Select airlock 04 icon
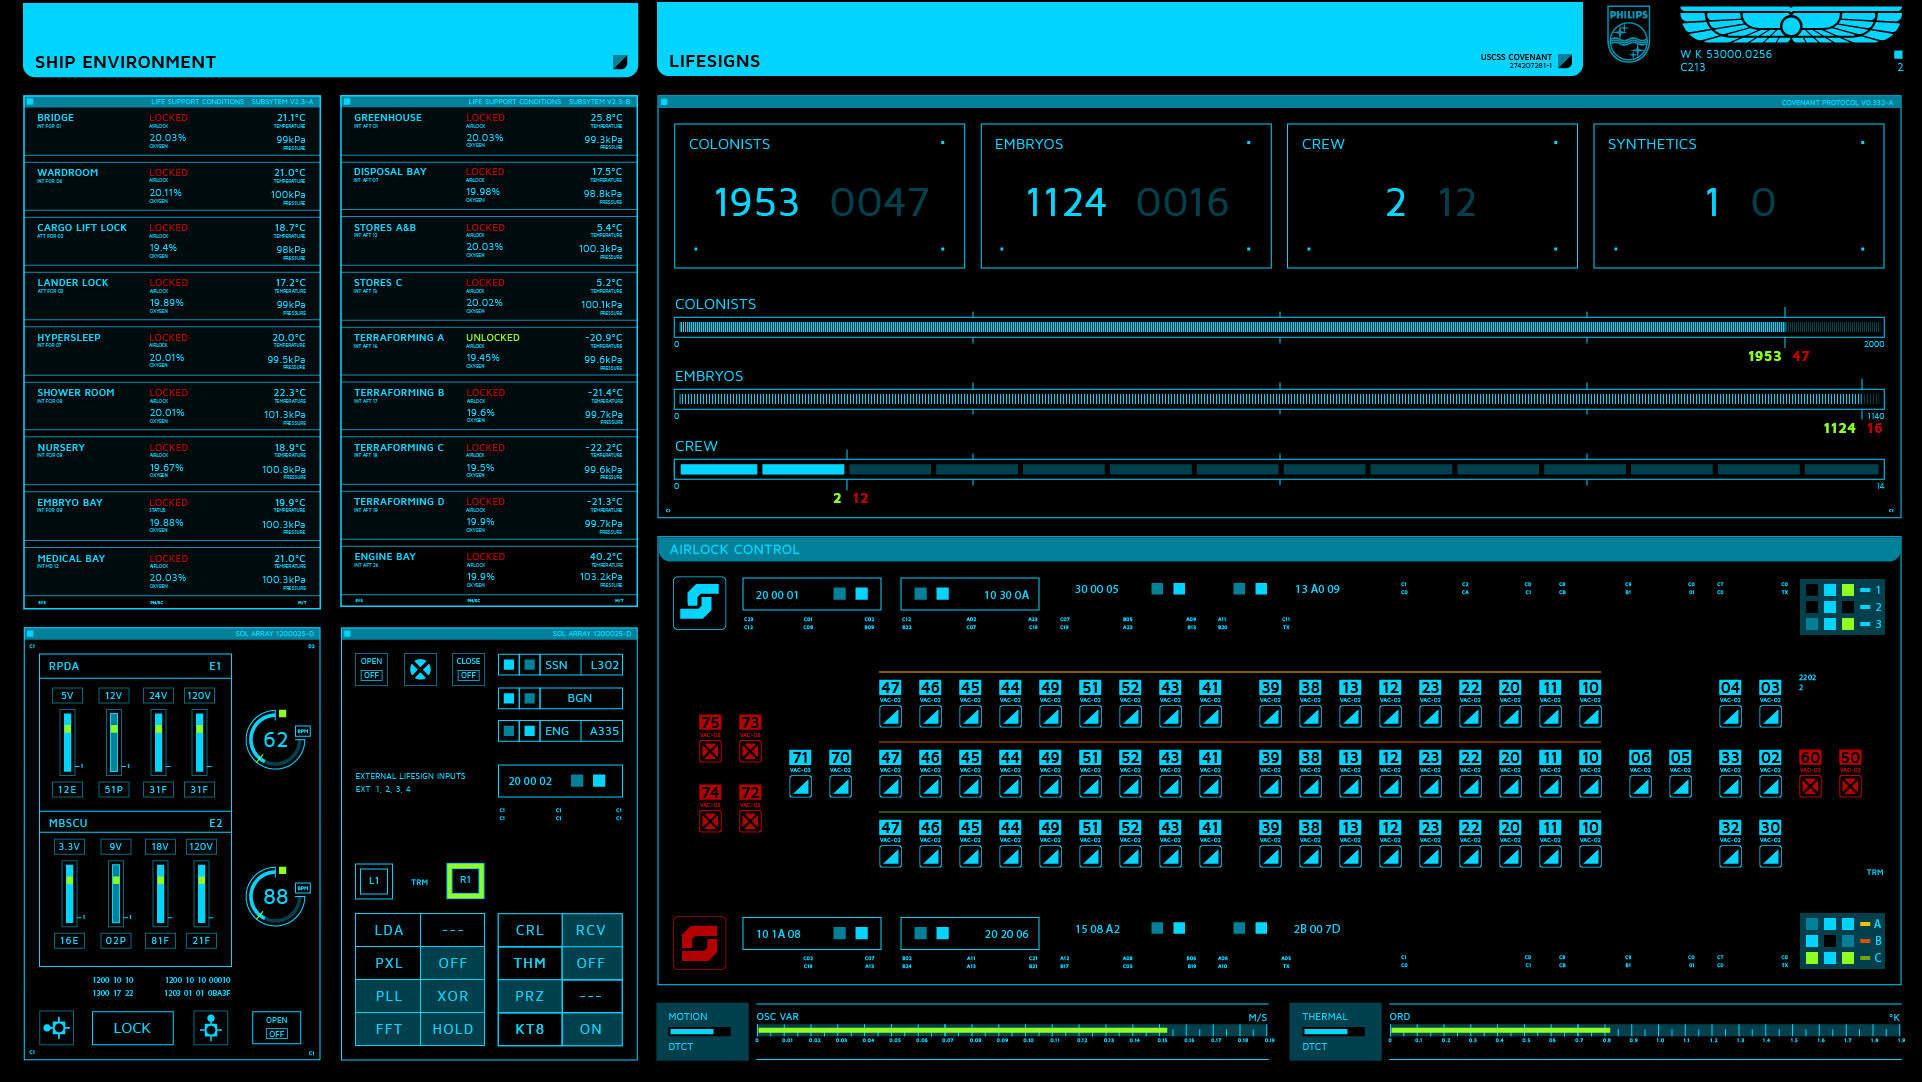Image resolution: width=1922 pixels, height=1082 pixels. coord(1730,716)
